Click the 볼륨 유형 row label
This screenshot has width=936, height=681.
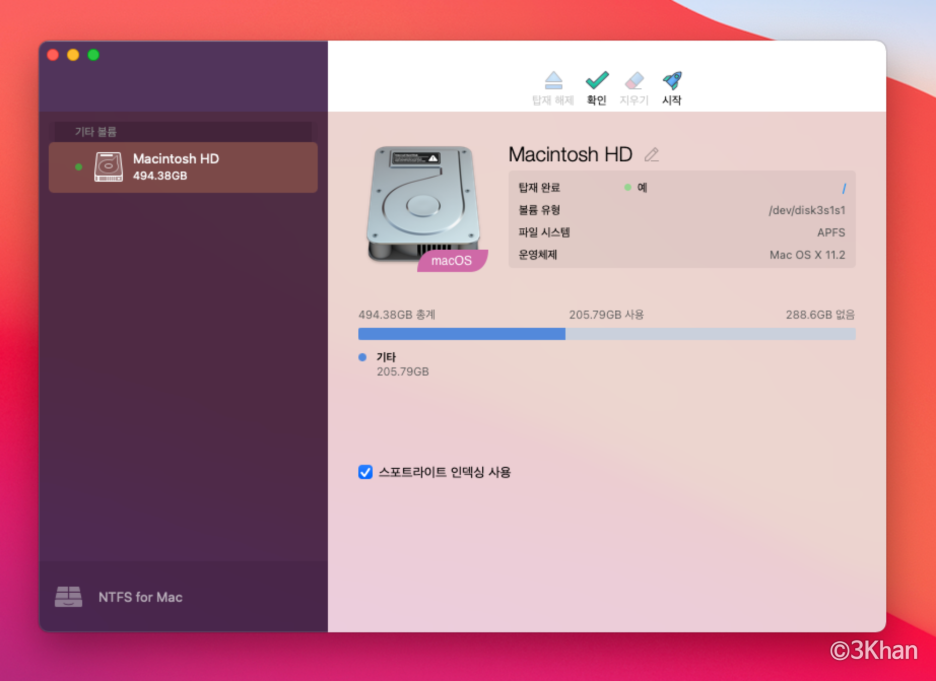coord(539,210)
